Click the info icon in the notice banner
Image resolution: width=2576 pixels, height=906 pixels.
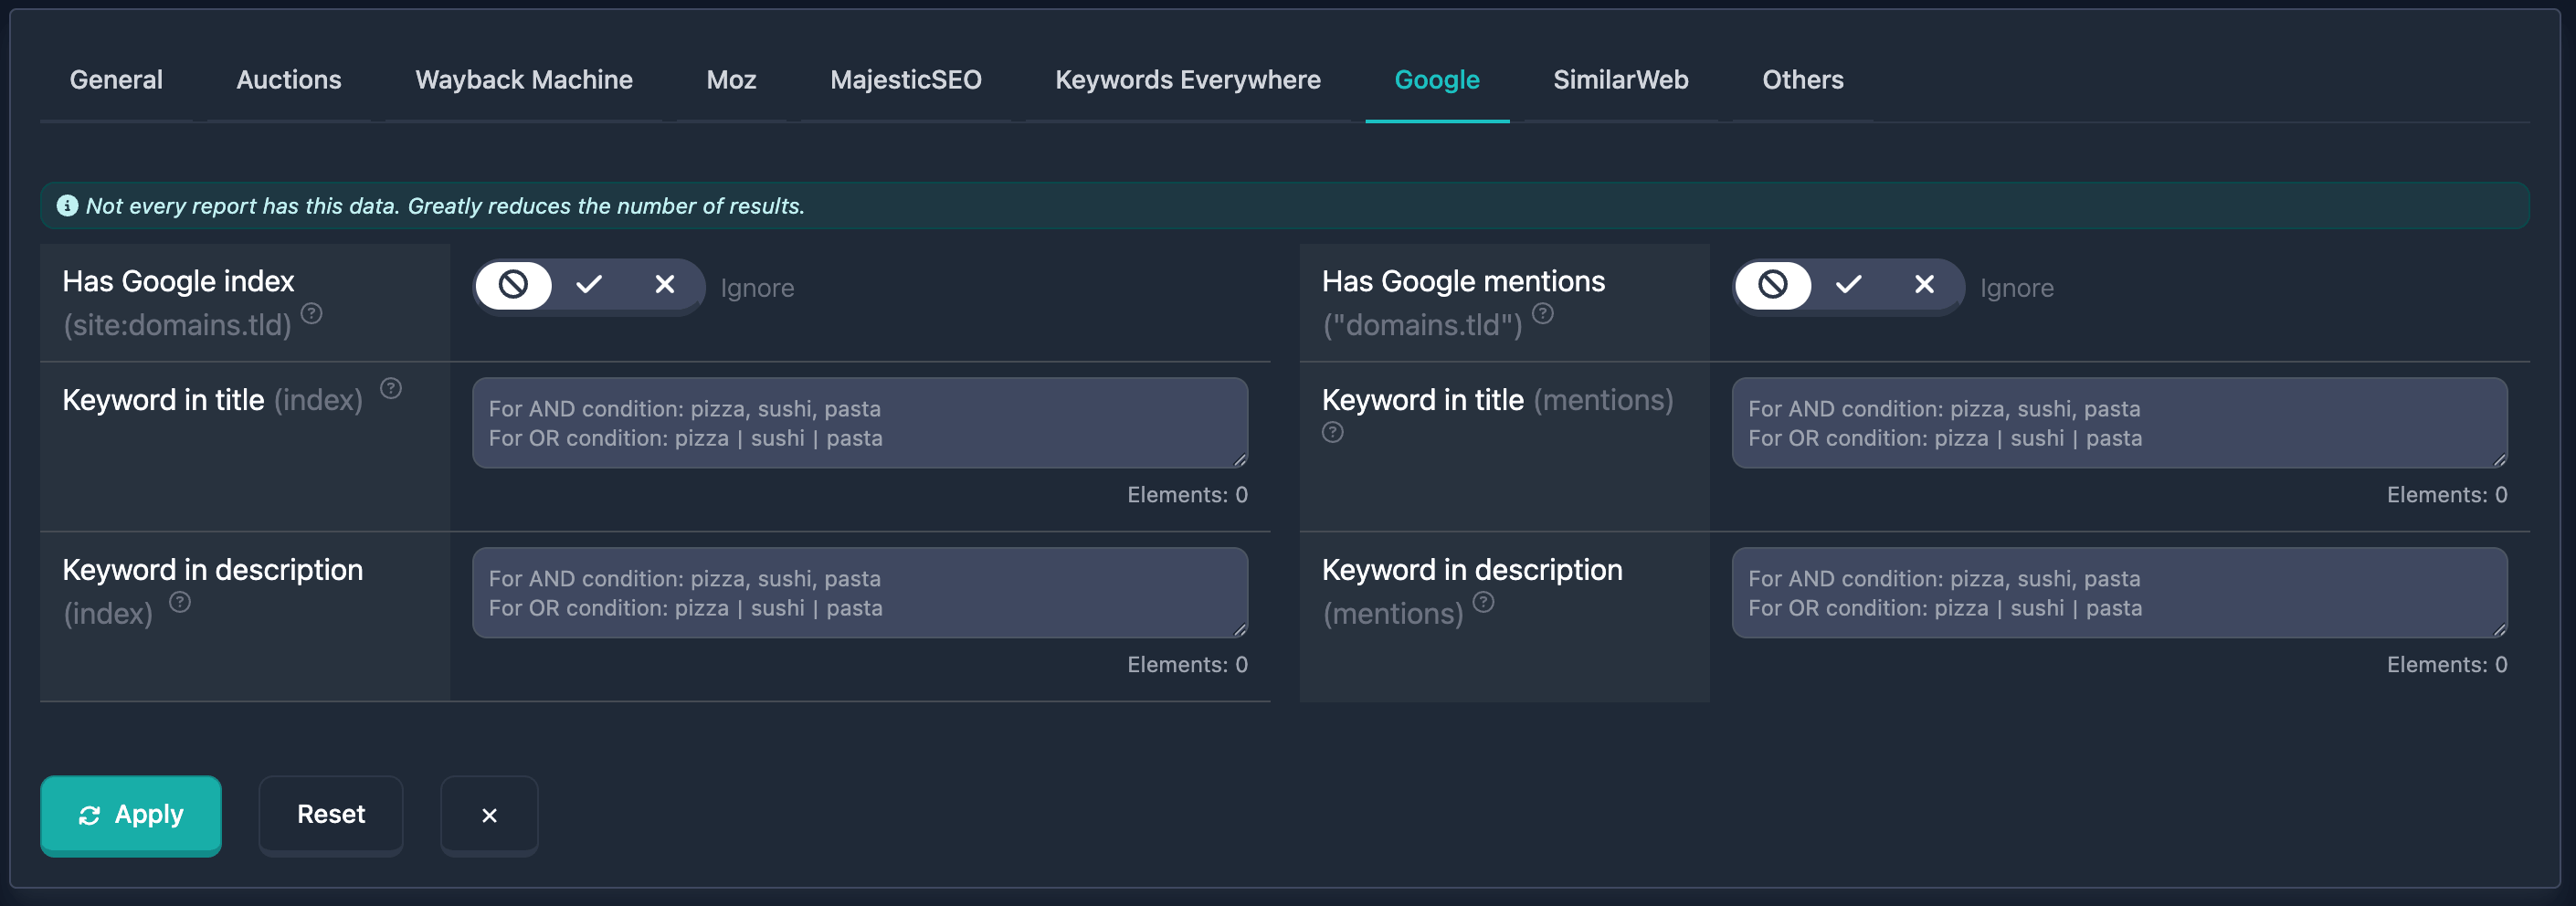(x=67, y=206)
